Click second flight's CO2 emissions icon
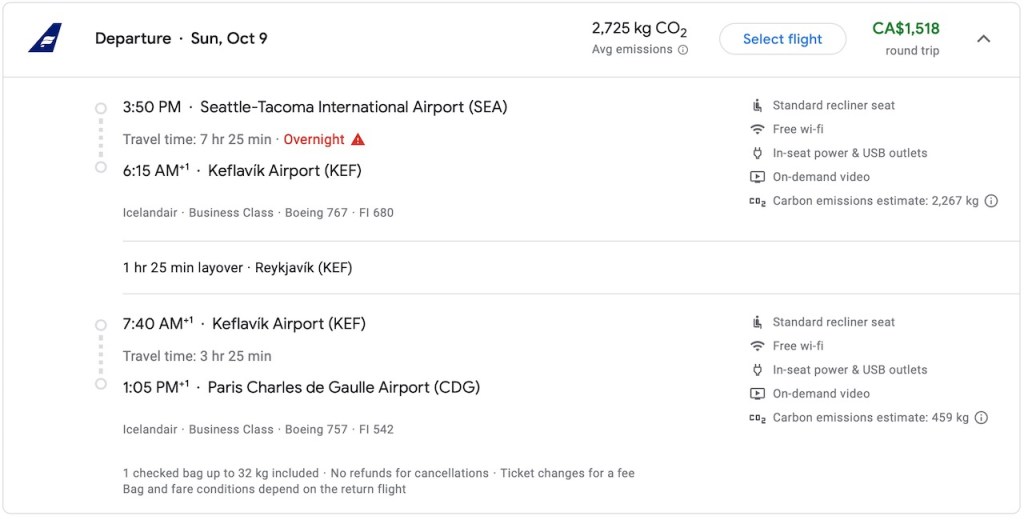 pyautogui.click(x=757, y=418)
